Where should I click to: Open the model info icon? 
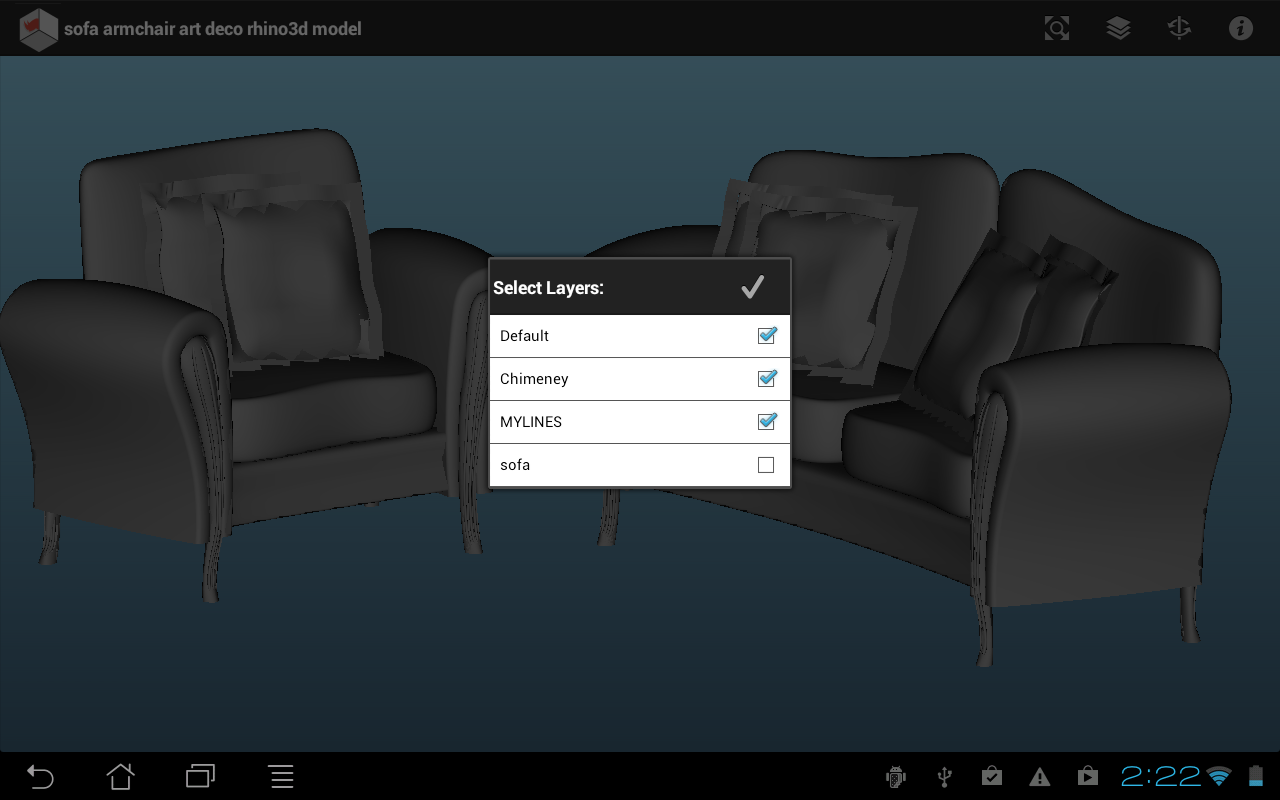pos(1240,28)
